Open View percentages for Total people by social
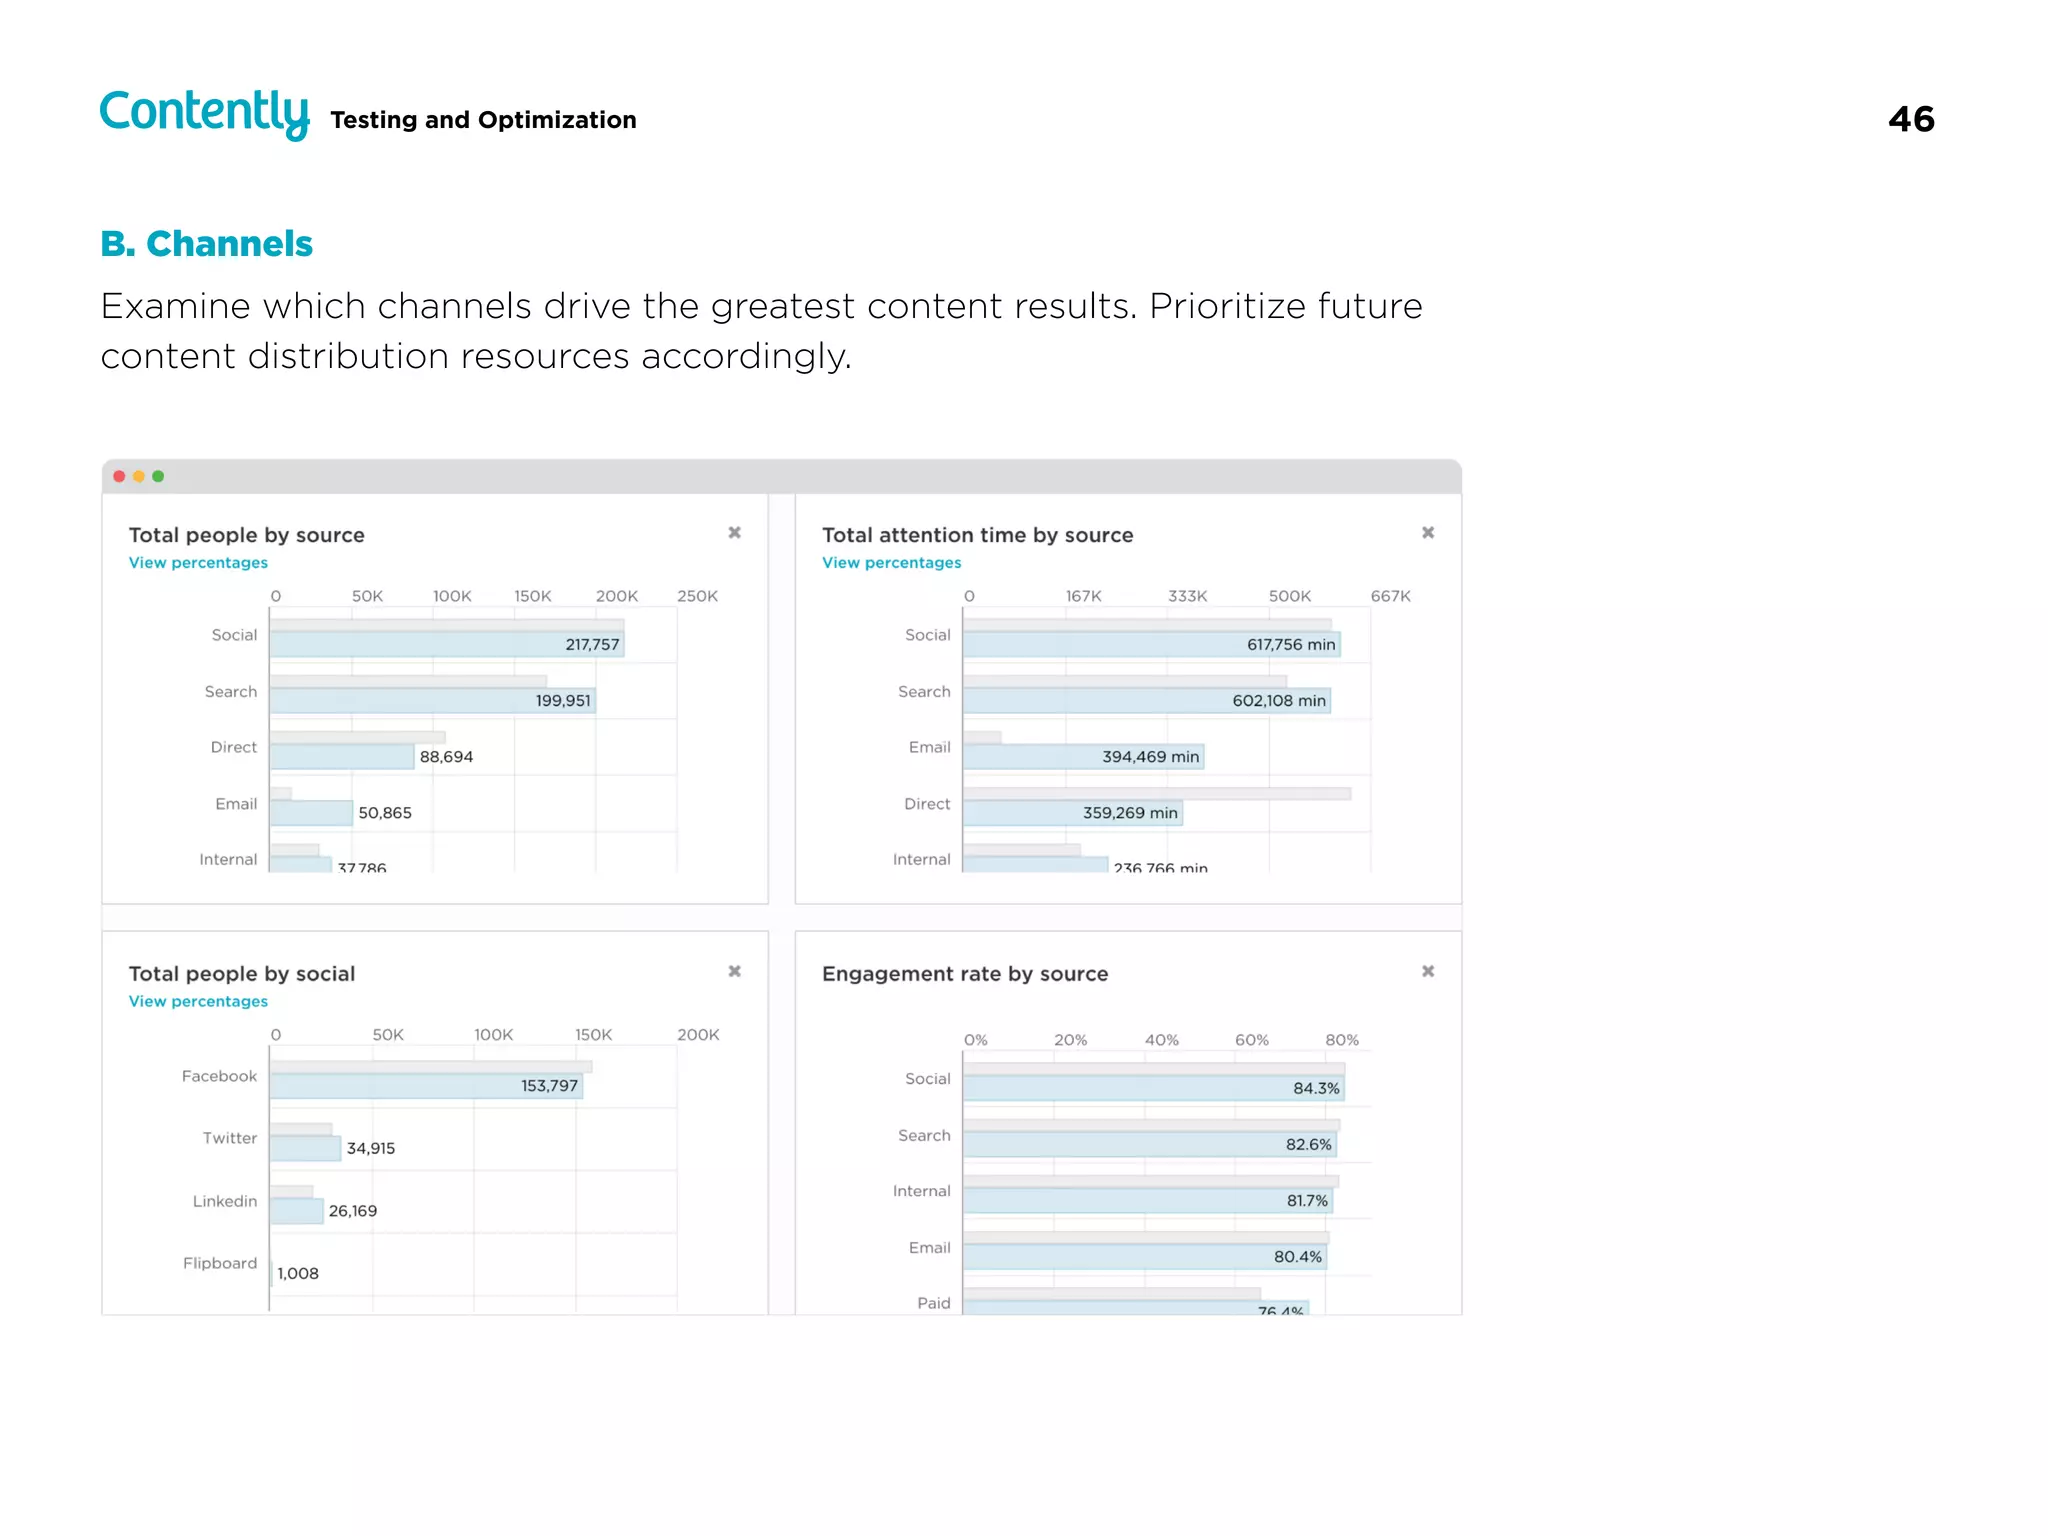The image size is (2048, 1536). 198,1002
